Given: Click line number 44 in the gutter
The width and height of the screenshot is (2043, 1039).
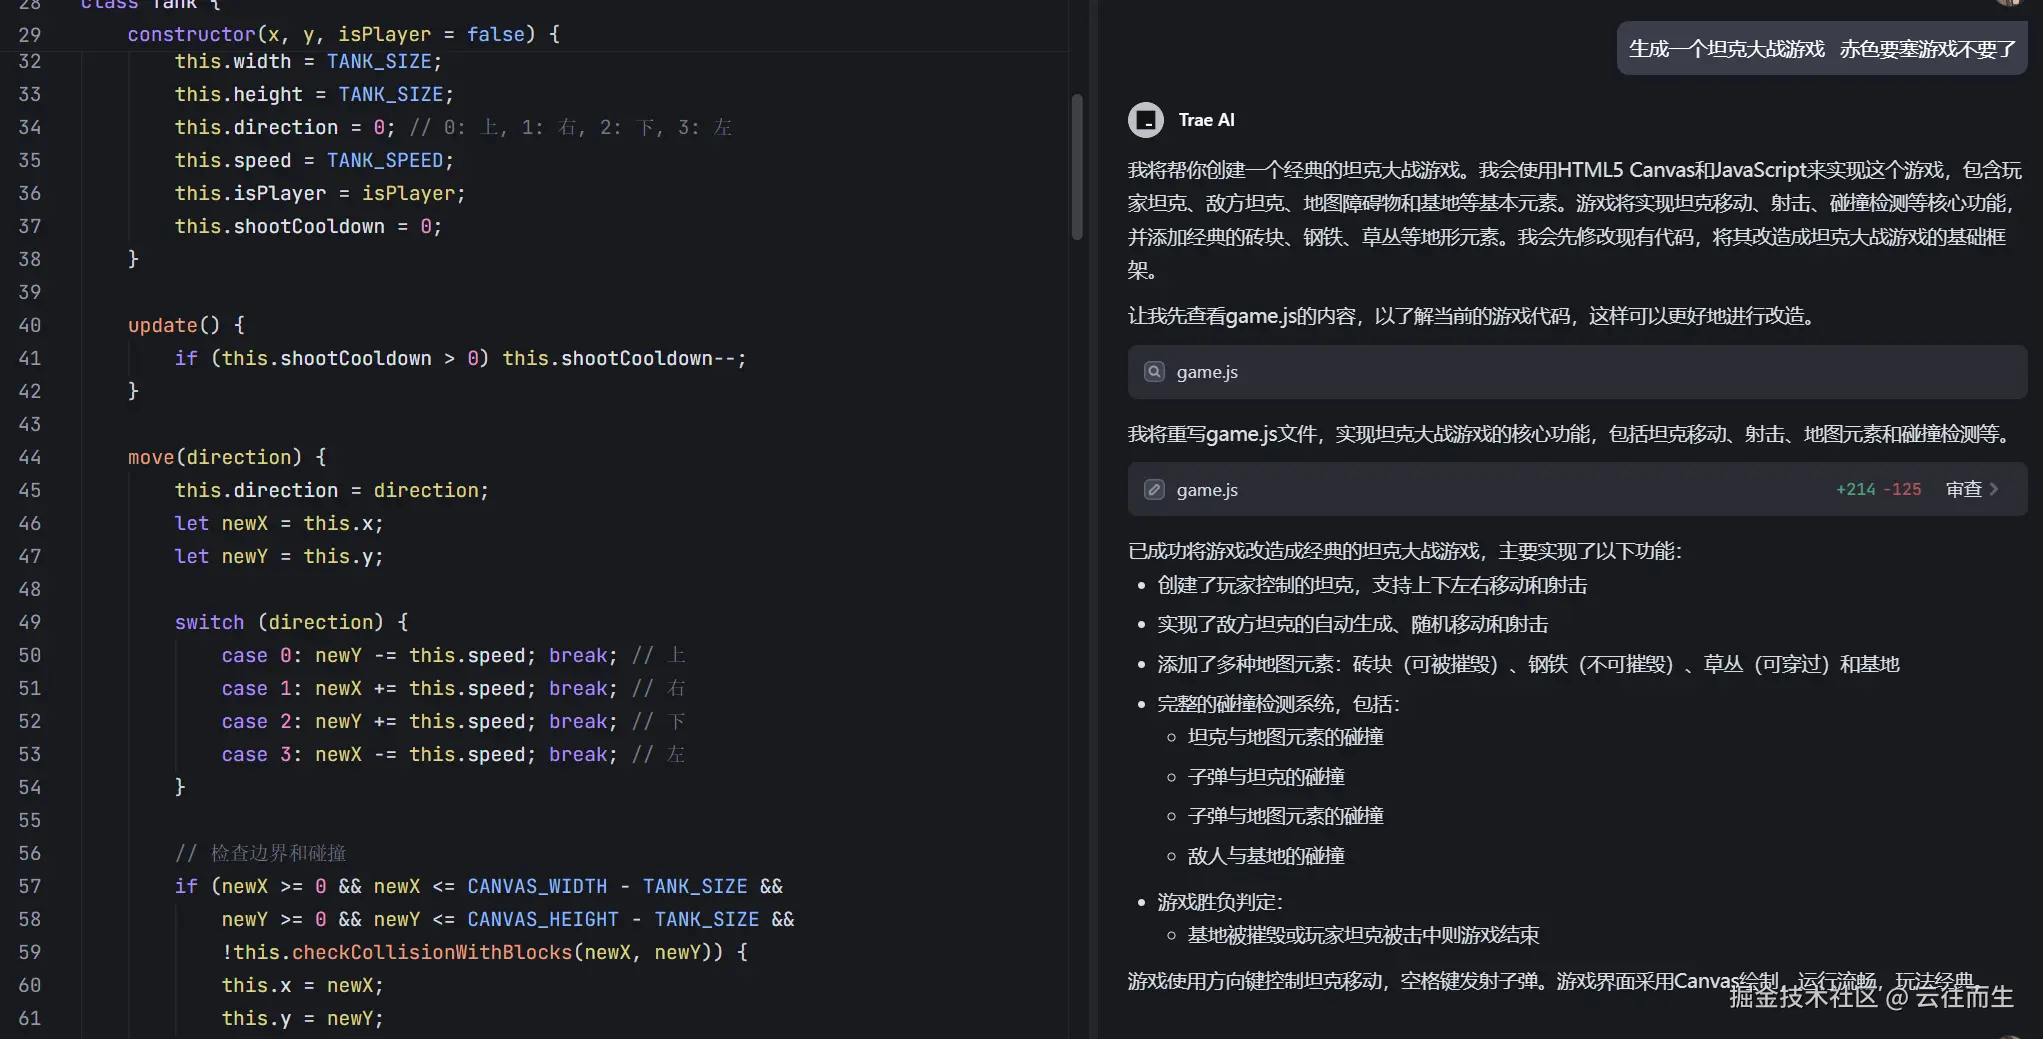Looking at the screenshot, I should tap(30, 457).
